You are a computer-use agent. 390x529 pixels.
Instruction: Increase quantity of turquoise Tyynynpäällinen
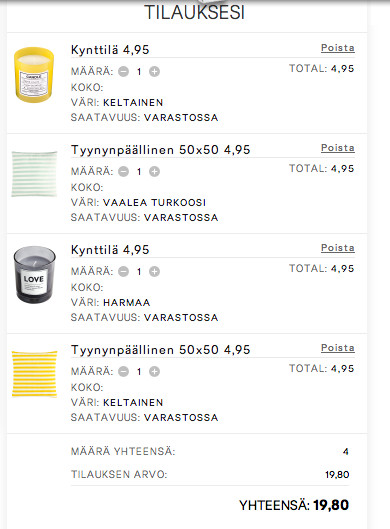pos(155,172)
